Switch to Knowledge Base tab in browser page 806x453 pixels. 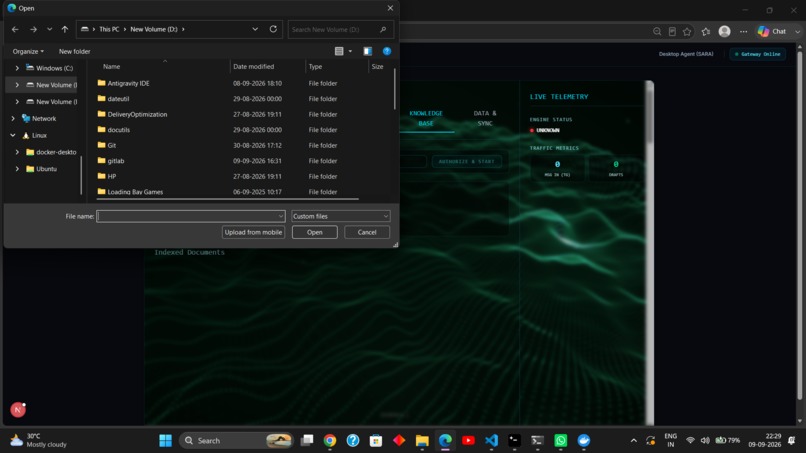click(426, 118)
